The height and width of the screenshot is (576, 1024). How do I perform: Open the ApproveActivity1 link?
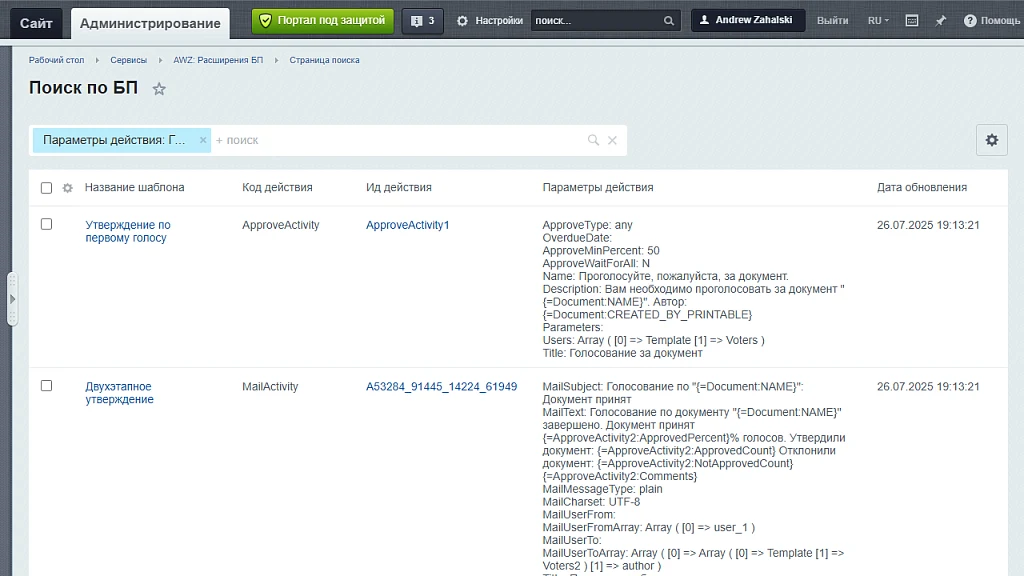(408, 225)
